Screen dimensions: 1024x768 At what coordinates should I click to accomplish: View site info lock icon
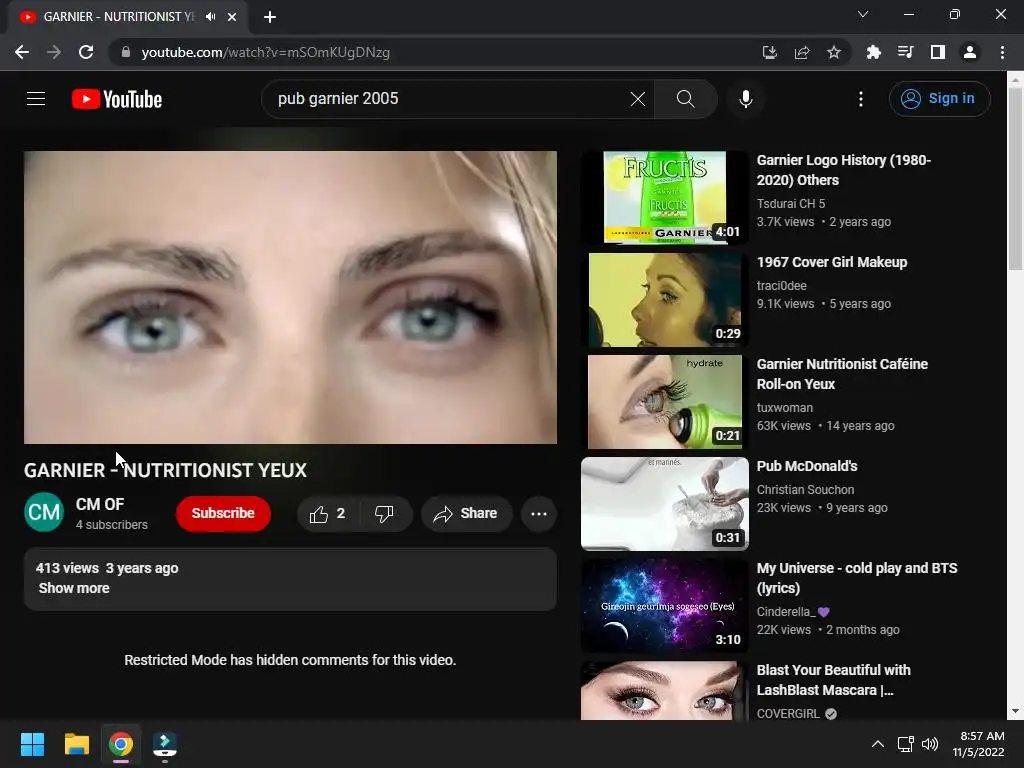tap(126, 52)
